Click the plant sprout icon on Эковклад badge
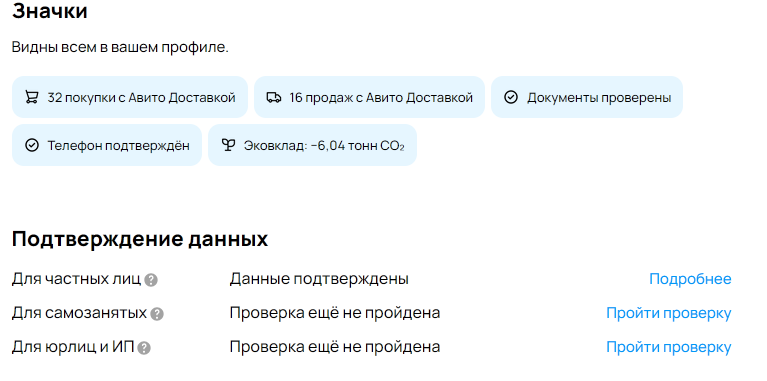Screen dimensions: 767x381 coord(228,145)
